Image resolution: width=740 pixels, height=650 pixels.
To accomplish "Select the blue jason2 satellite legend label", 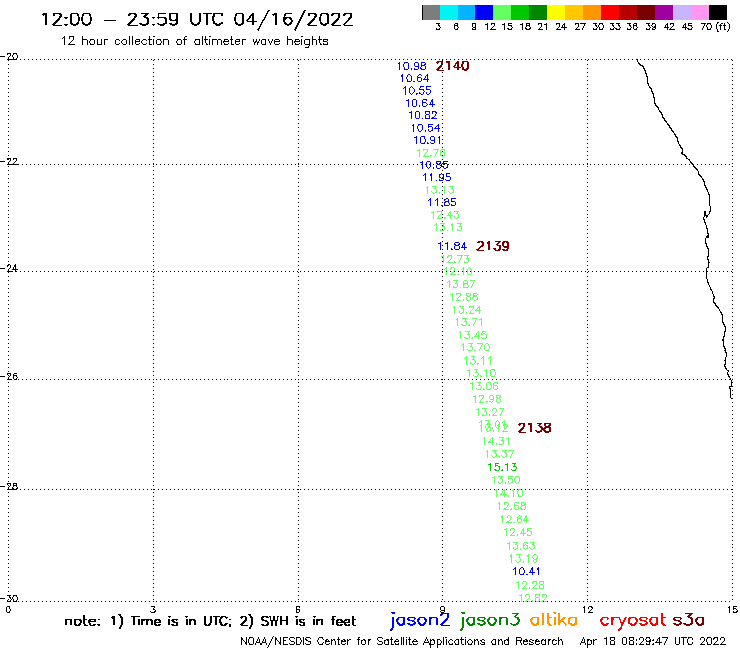I will (420, 620).
